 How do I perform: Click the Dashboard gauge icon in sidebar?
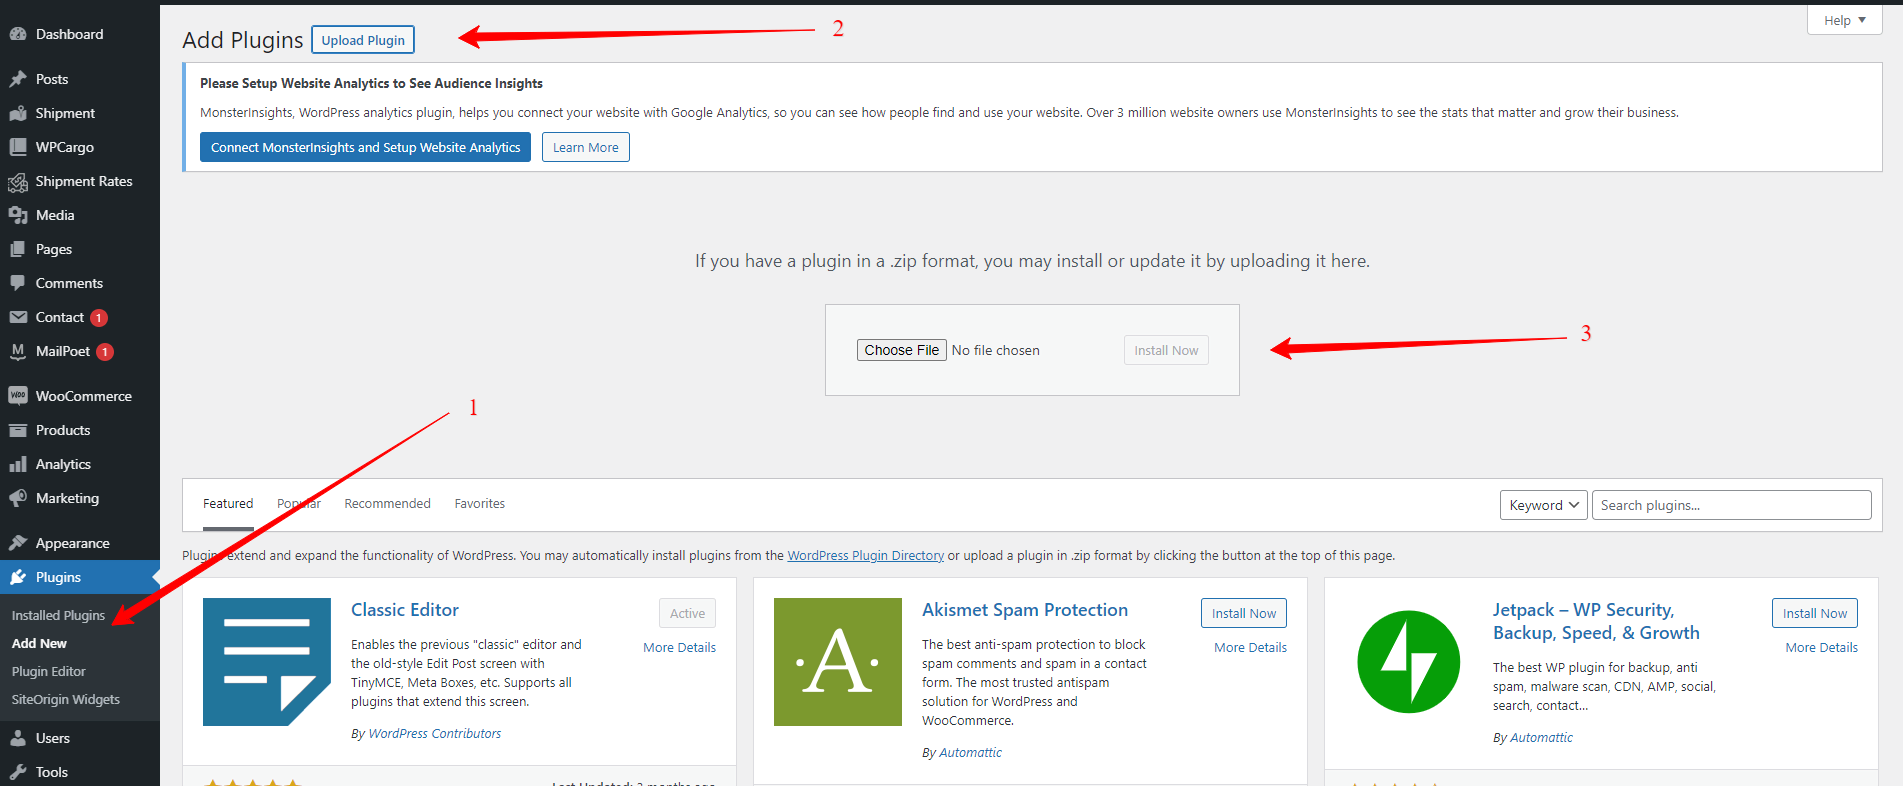coord(18,34)
